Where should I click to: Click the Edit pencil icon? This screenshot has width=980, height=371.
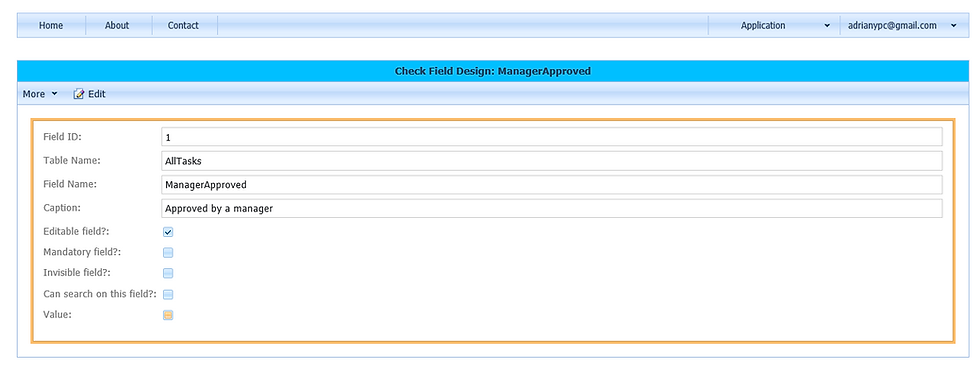79,94
